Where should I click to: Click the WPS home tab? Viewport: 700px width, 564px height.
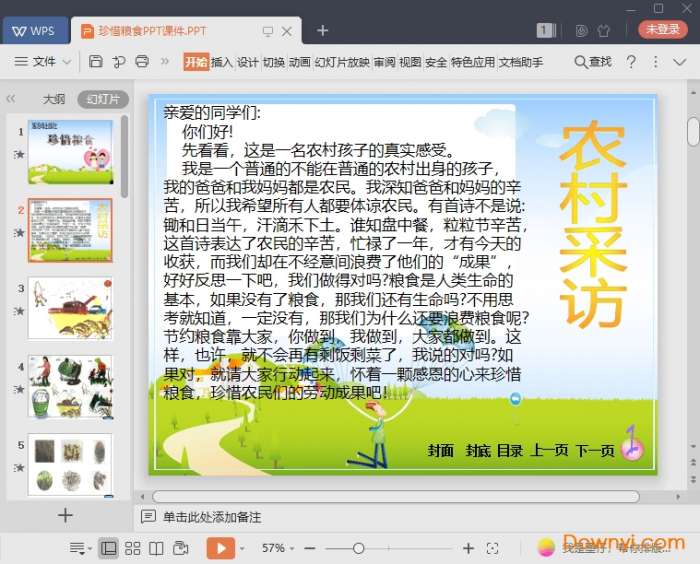(x=36, y=31)
